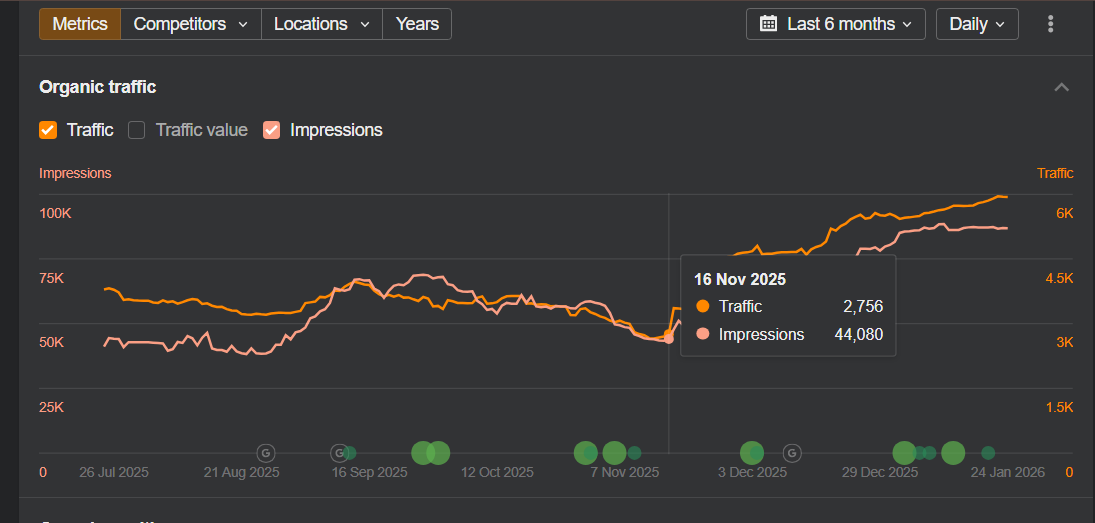This screenshot has width=1095, height=523.
Task: Select the Metrics tab
Action: [x=80, y=24]
